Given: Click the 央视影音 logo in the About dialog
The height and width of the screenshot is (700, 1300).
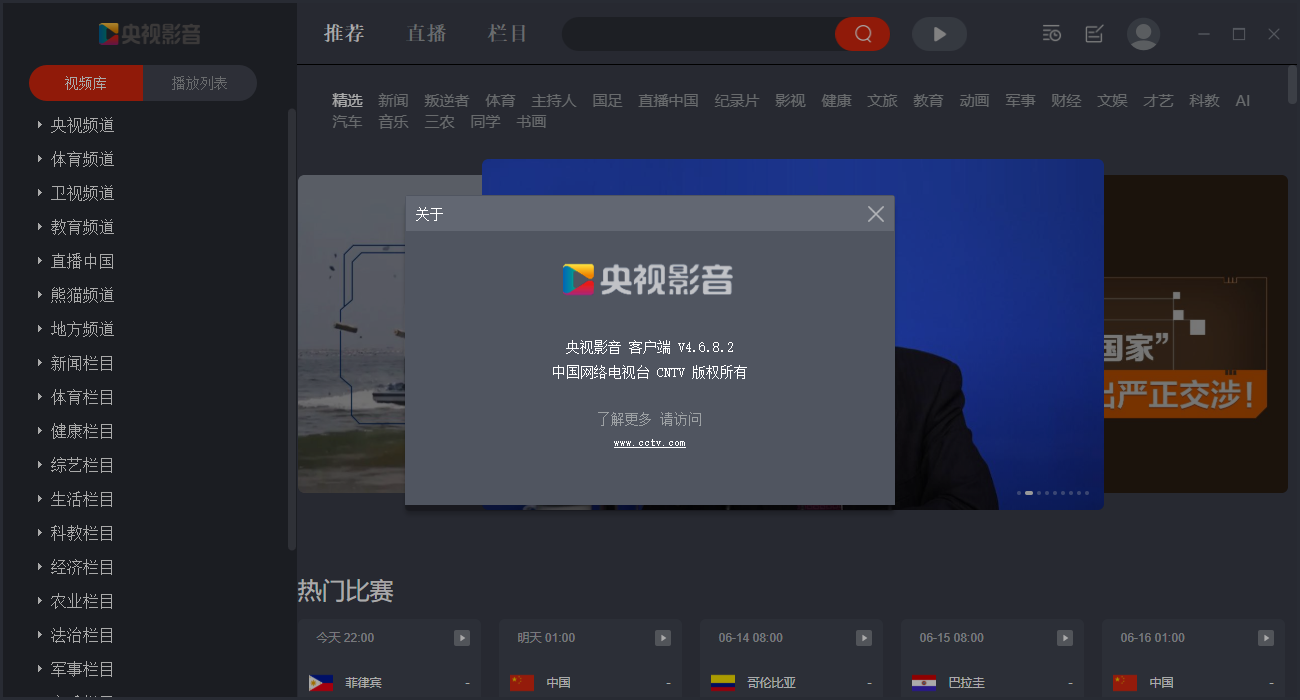Looking at the screenshot, I should coord(649,281).
